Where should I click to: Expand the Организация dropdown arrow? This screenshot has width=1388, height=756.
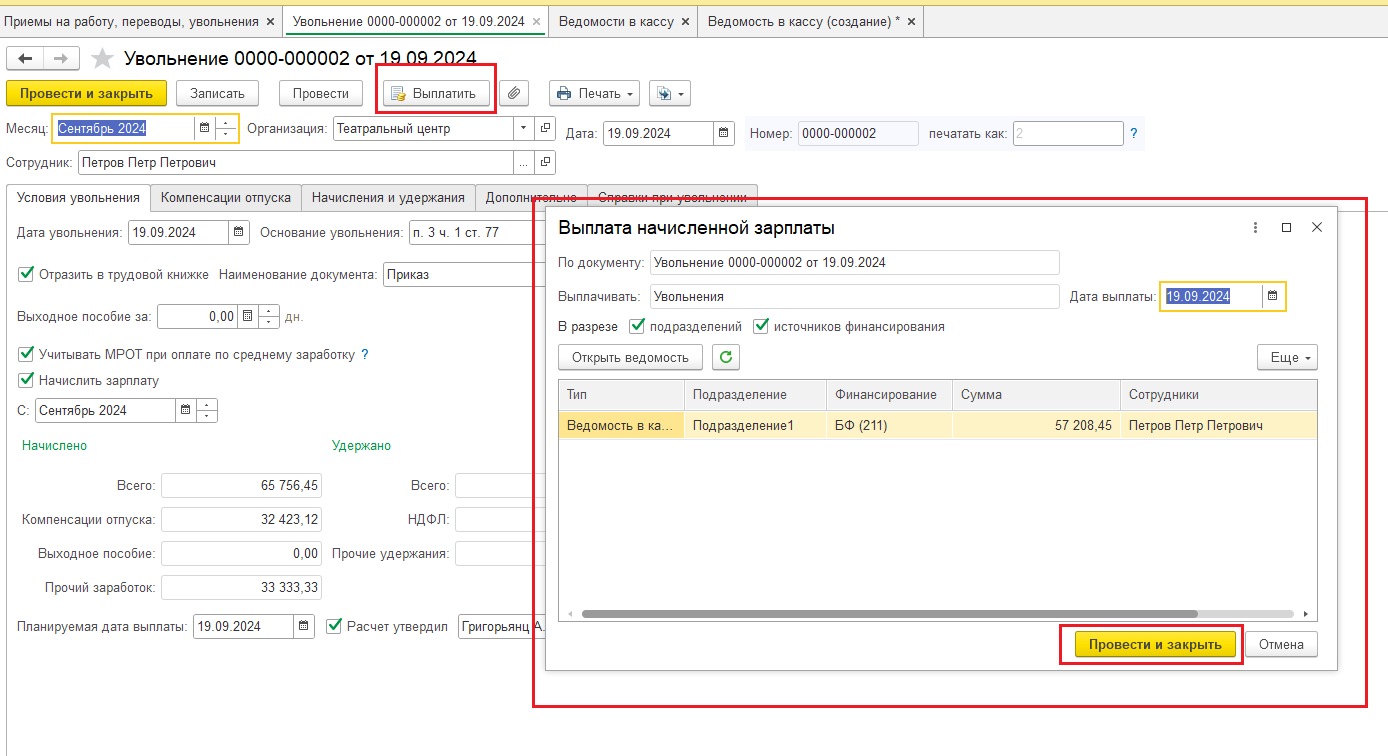(524, 128)
